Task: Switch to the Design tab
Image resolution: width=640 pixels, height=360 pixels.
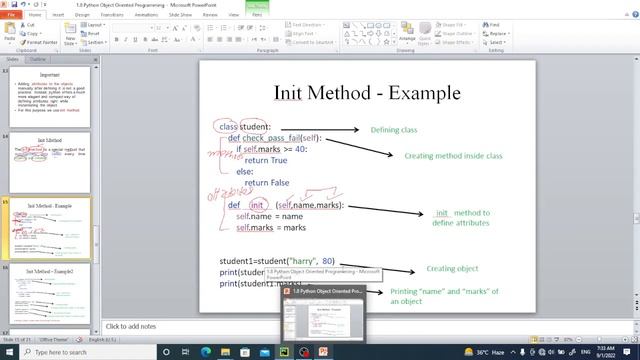Action: click(82, 15)
